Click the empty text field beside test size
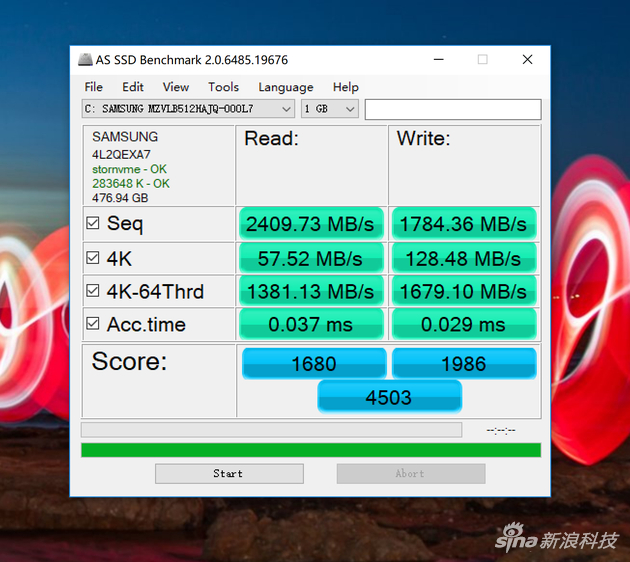630x562 pixels. (x=453, y=109)
